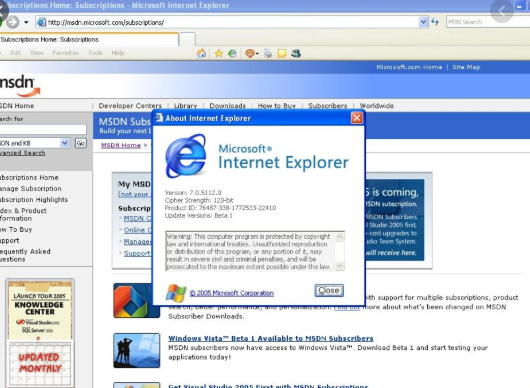Open the Site Map link
530x388 pixels.
tap(466, 67)
